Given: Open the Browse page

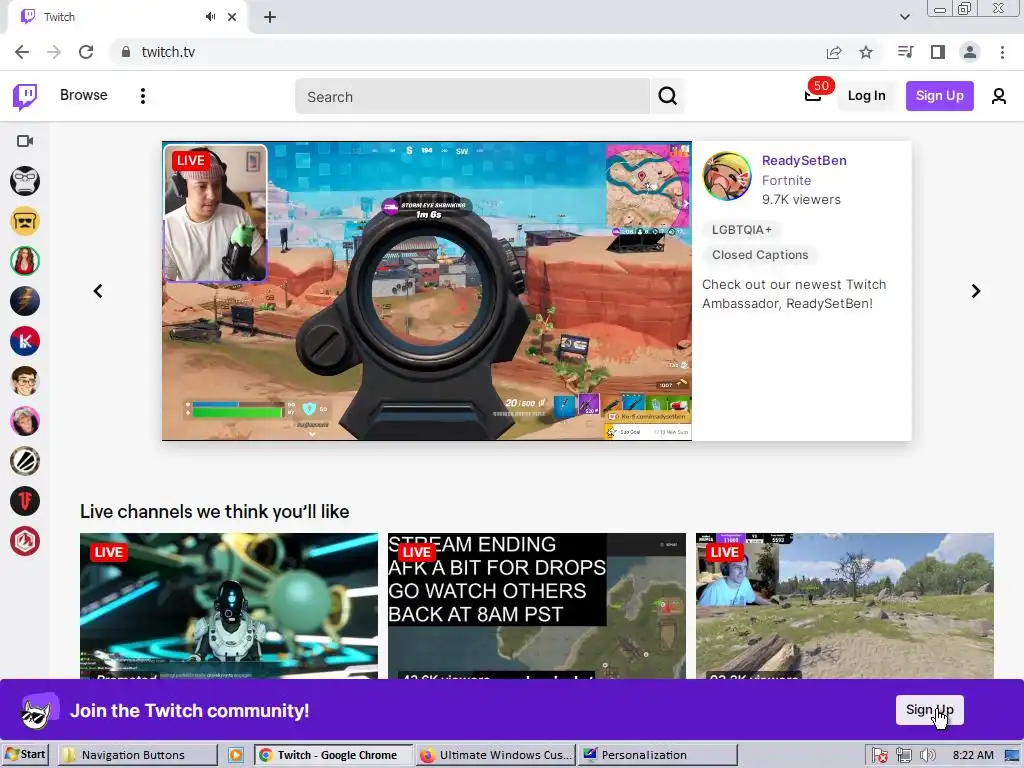Looking at the screenshot, I should coord(84,95).
